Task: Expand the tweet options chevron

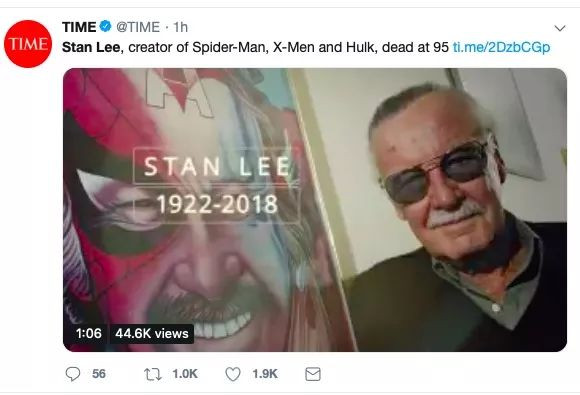Action: pyautogui.click(x=560, y=28)
